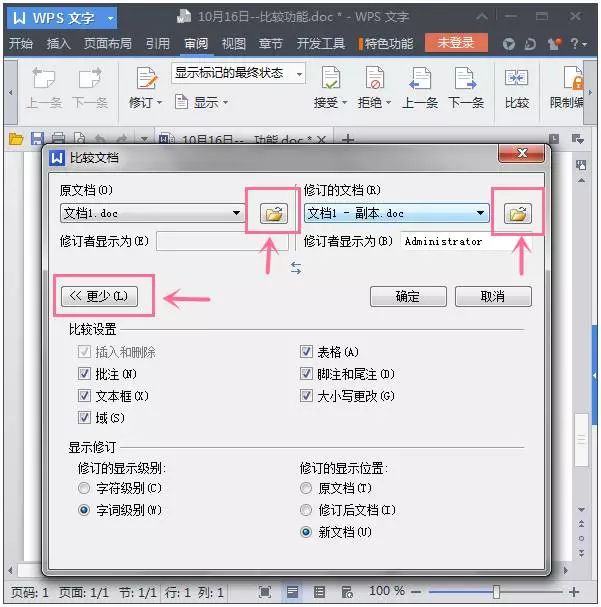
Task: Open the 视图 ribbon tab
Action: 233,43
